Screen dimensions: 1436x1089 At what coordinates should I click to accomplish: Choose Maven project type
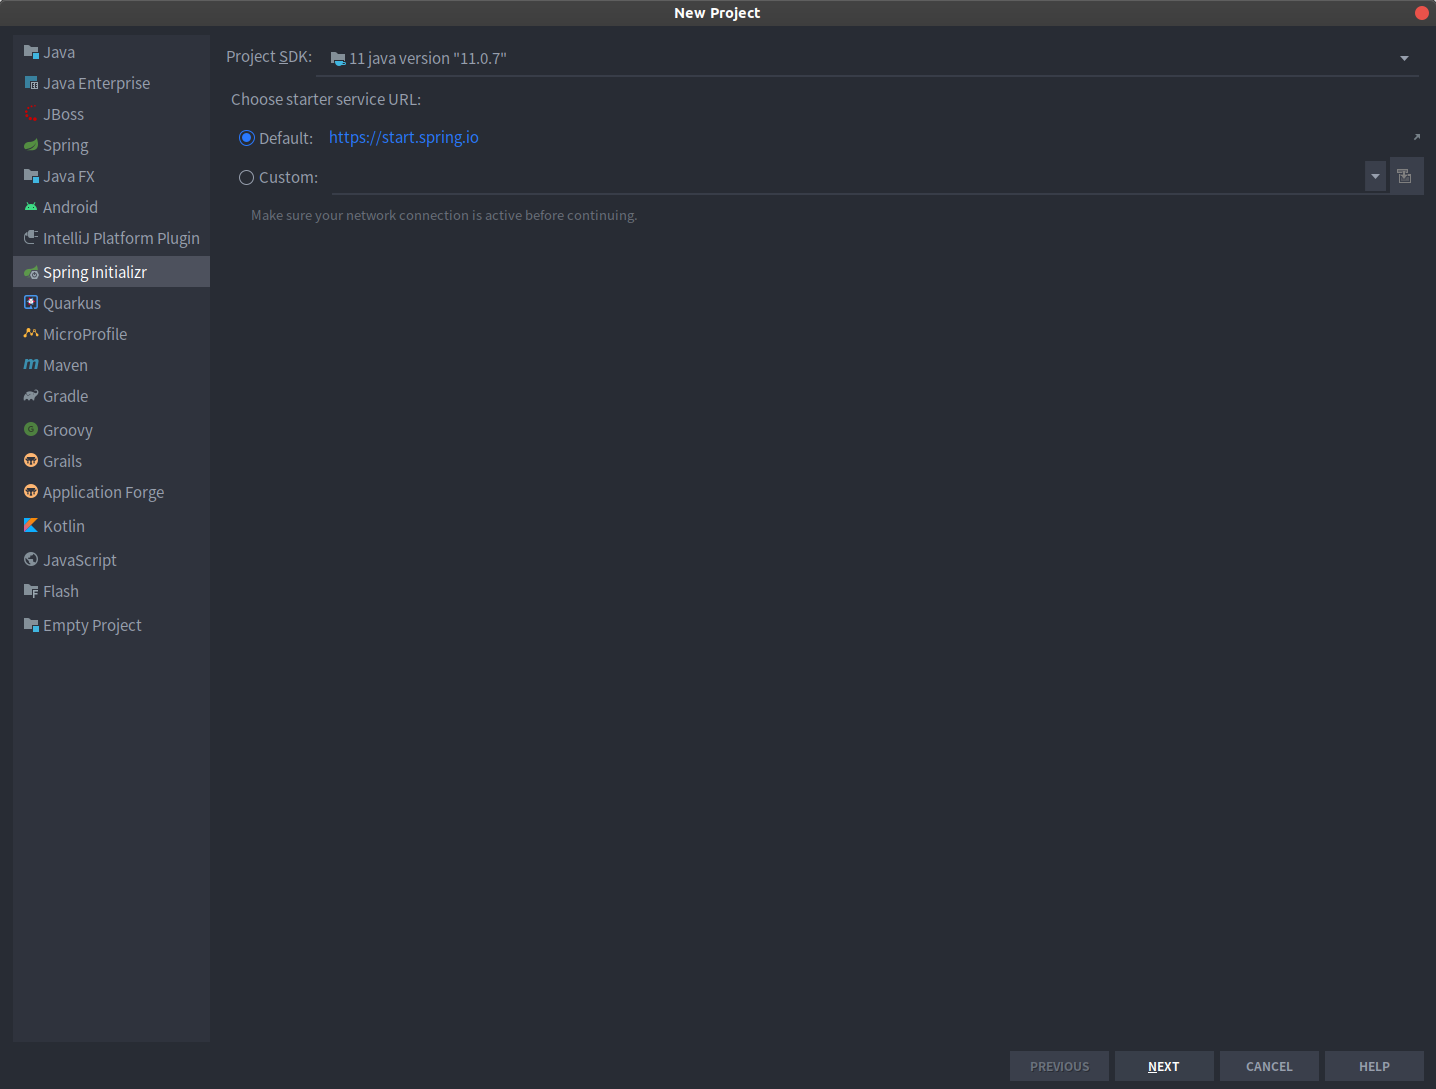tap(111, 365)
